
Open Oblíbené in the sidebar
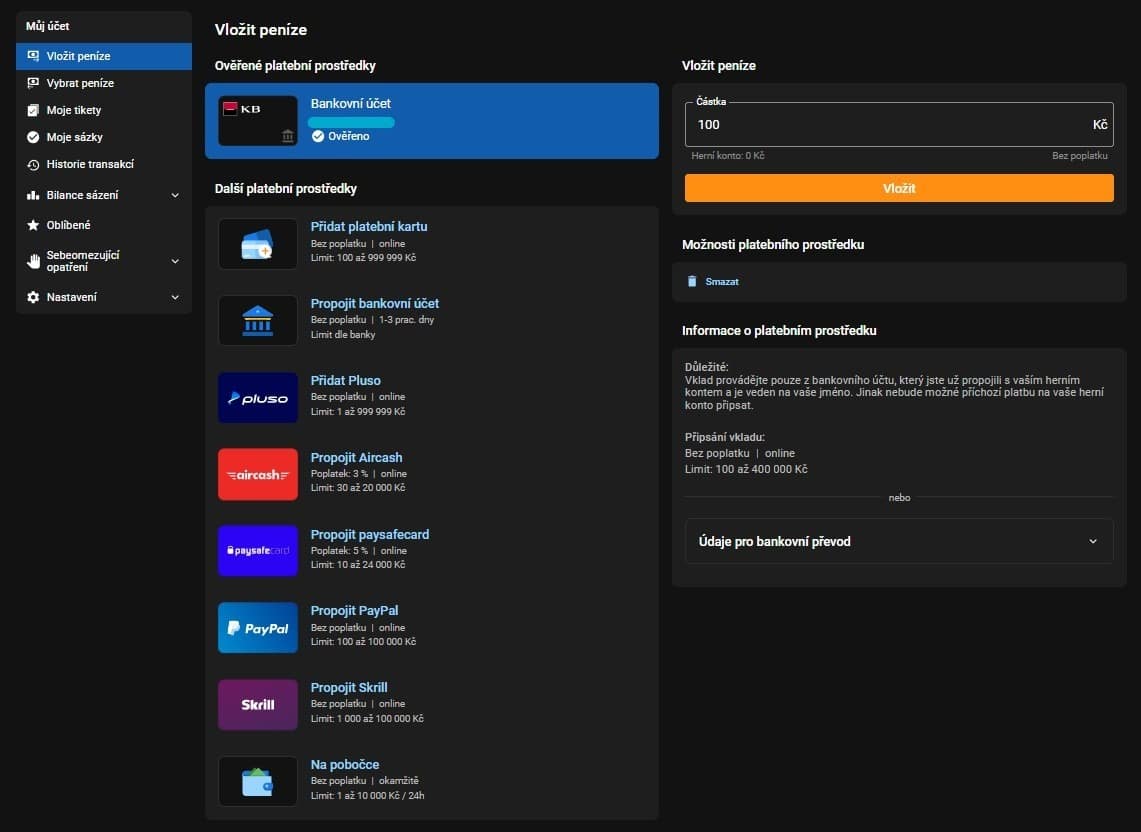pos(104,225)
